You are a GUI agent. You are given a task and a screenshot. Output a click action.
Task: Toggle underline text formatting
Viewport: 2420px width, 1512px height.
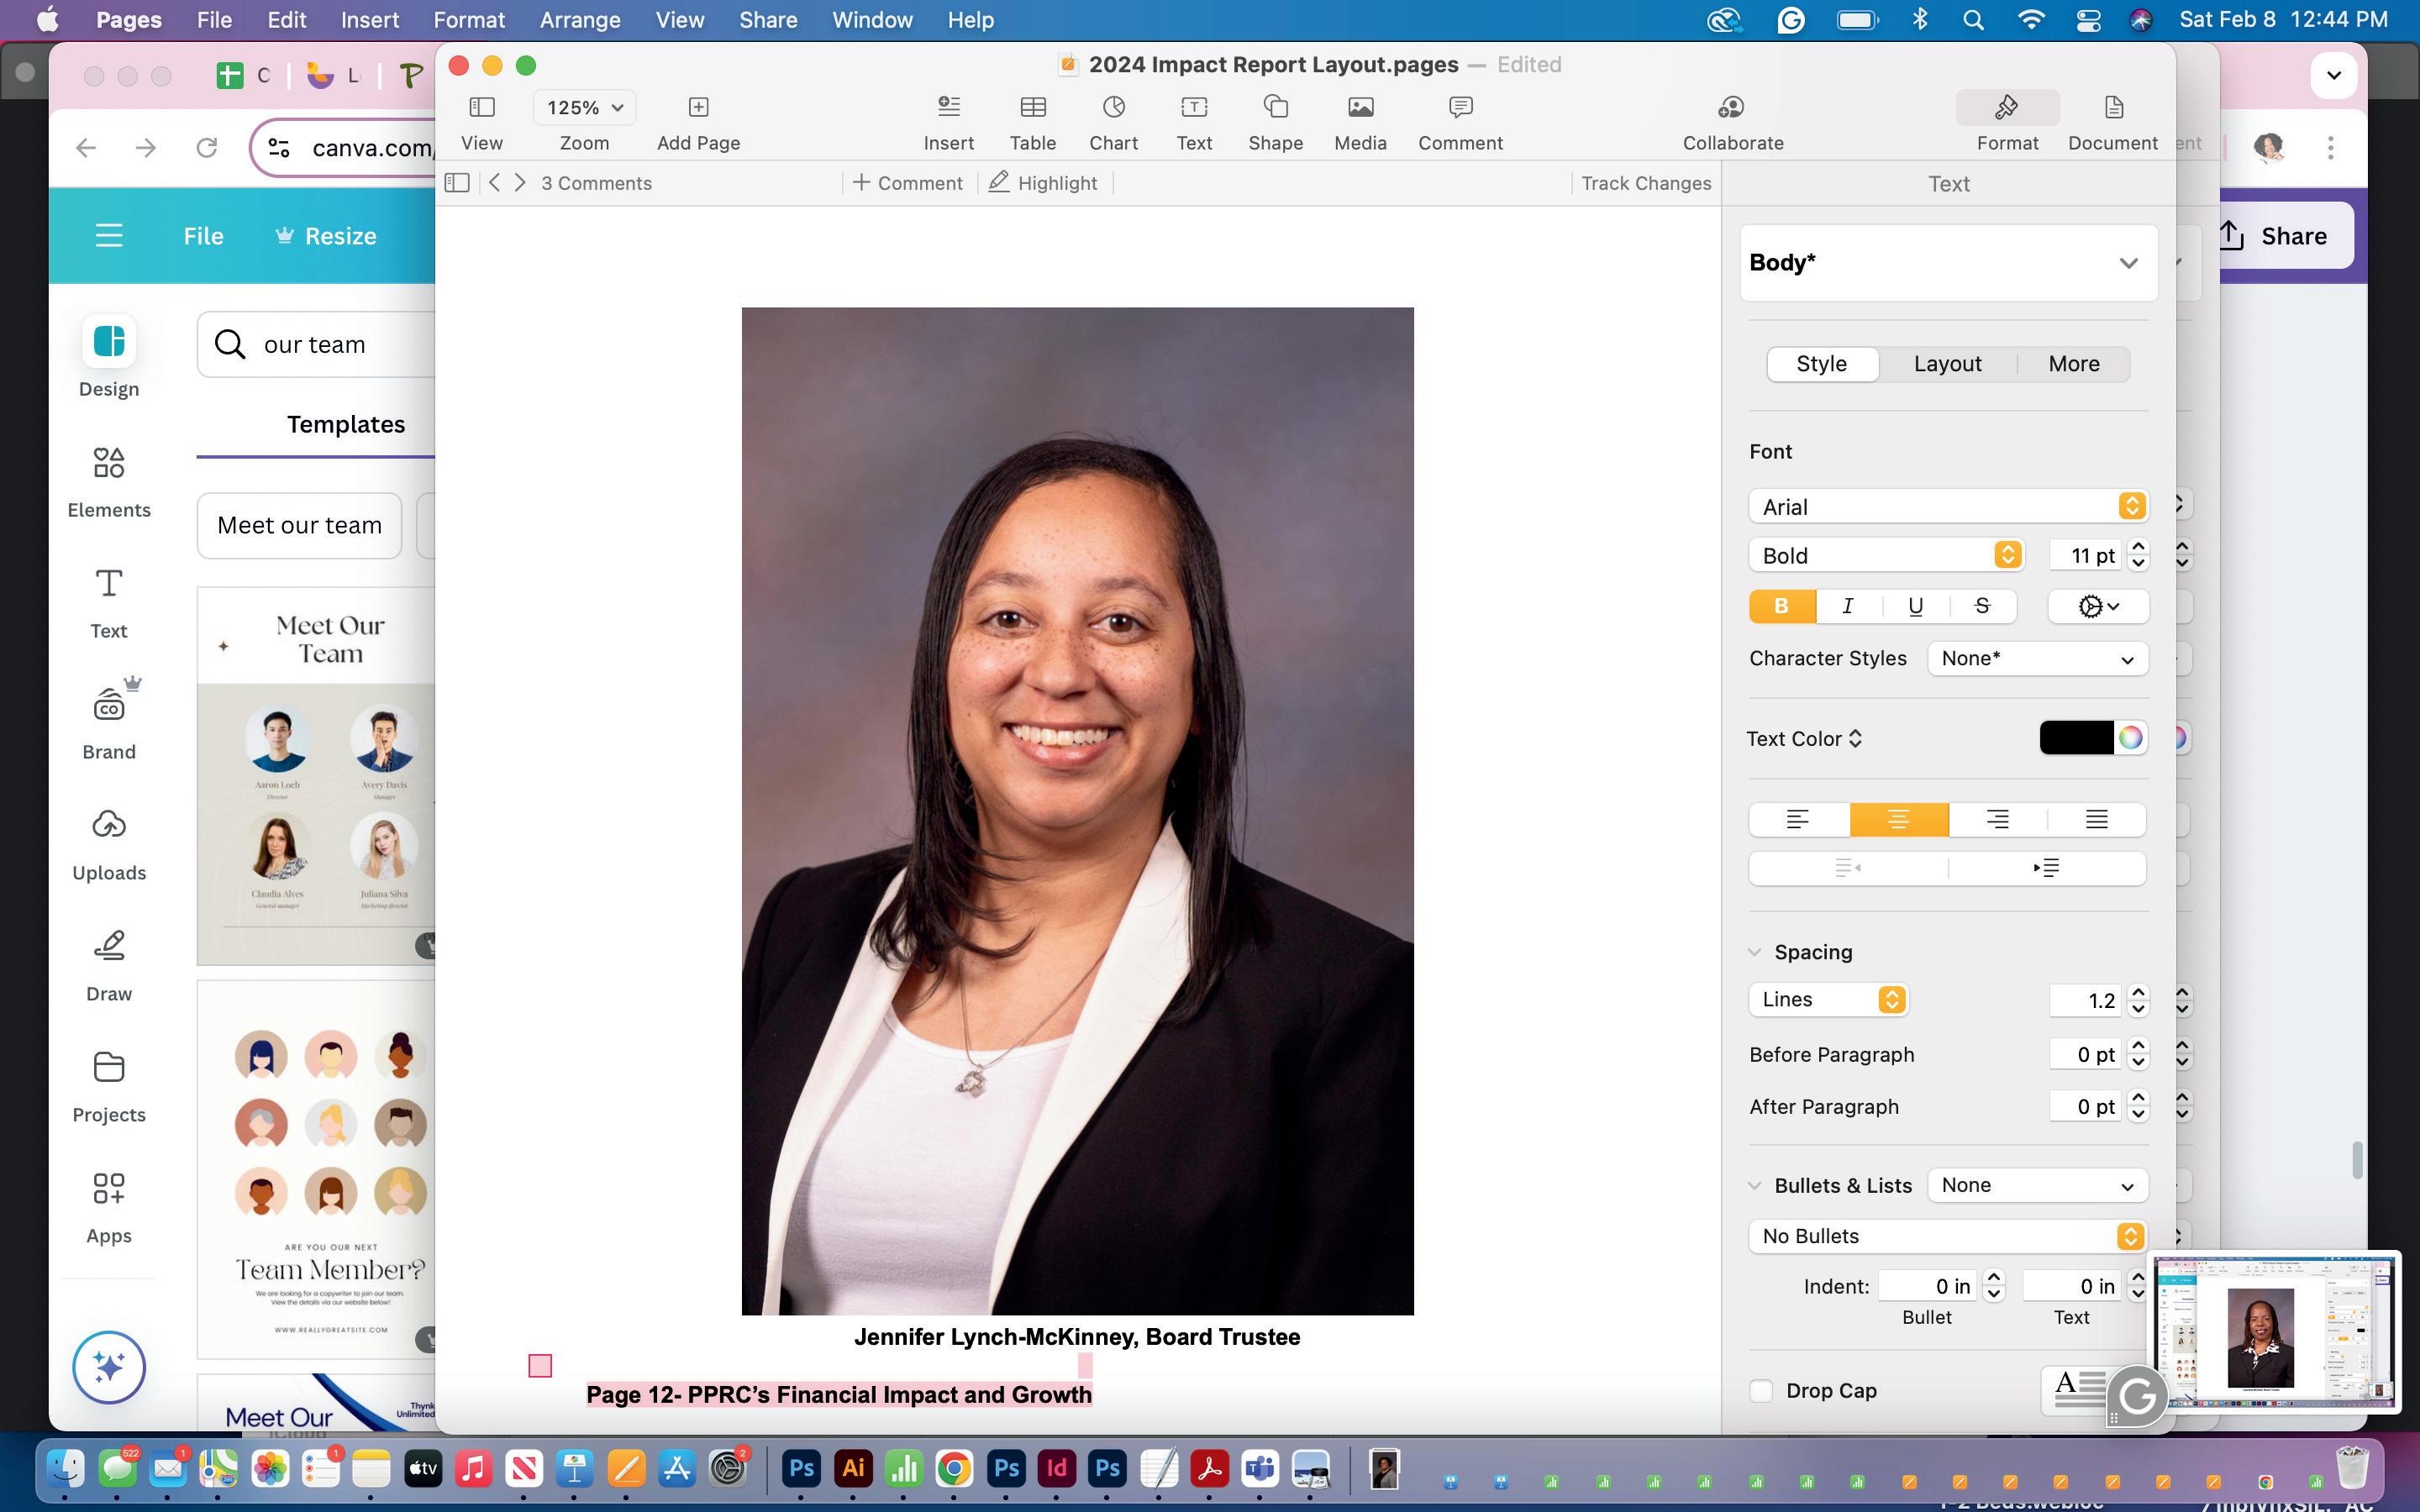pos(1915,606)
